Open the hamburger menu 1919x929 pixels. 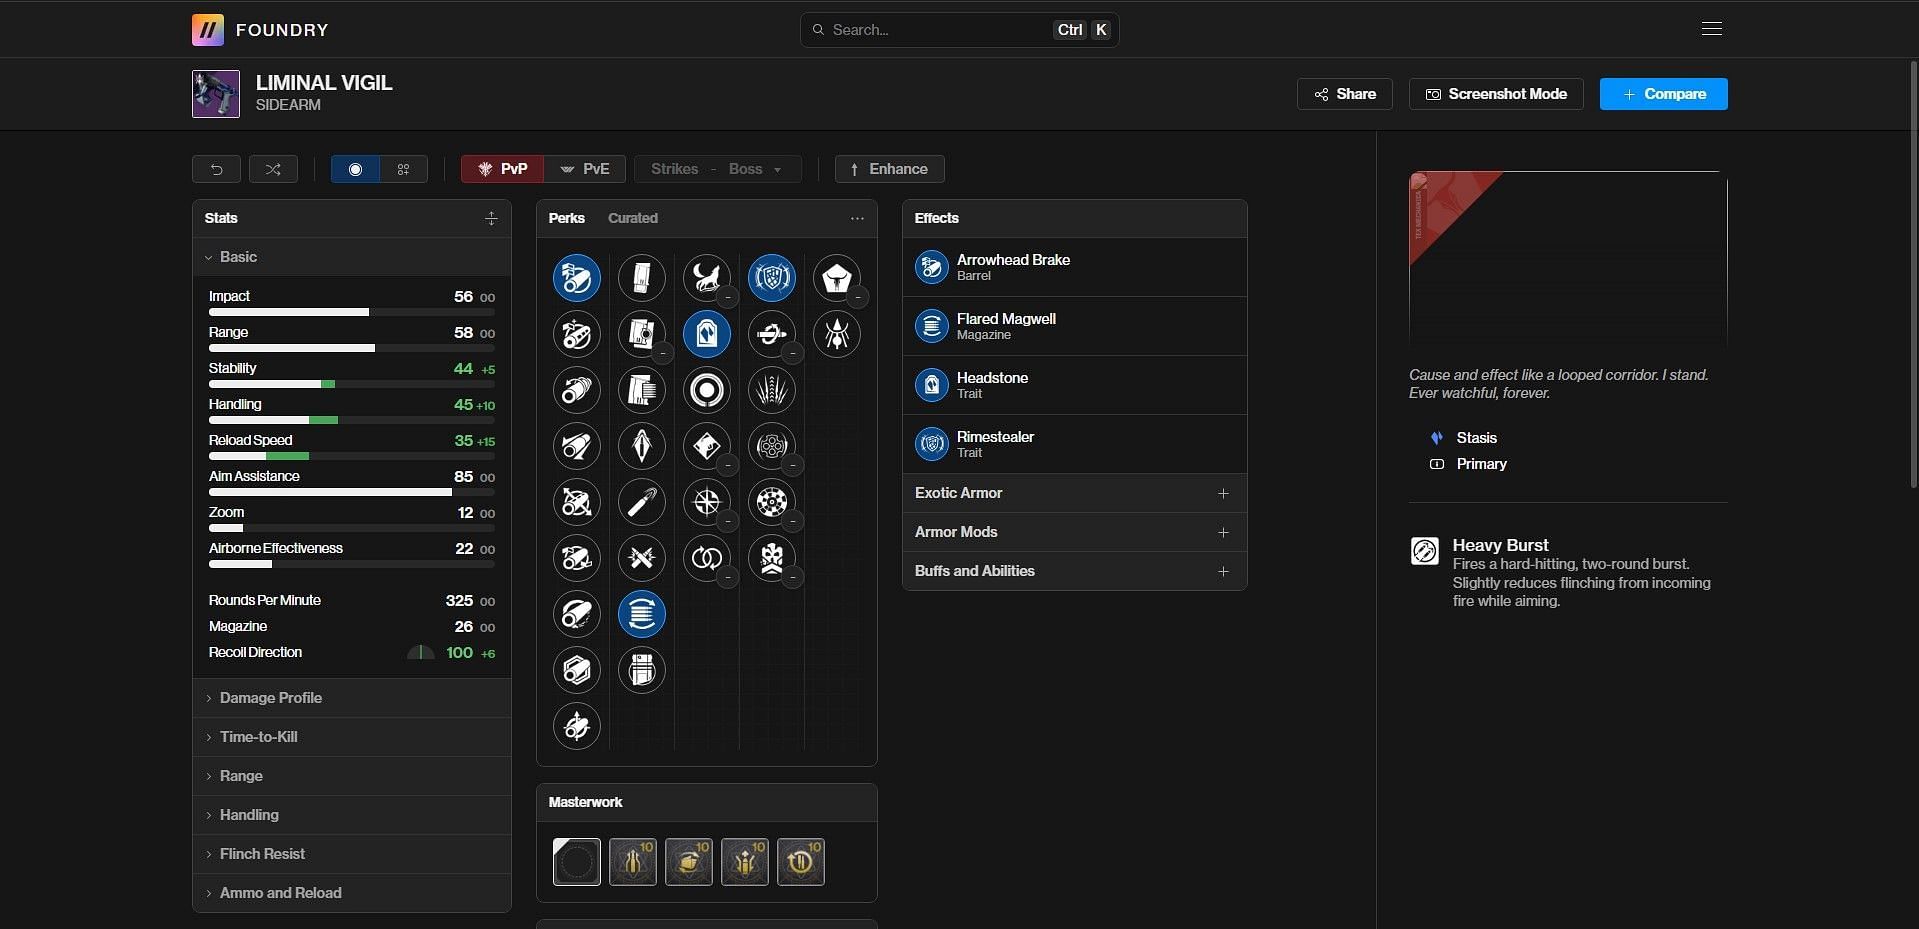1712,29
